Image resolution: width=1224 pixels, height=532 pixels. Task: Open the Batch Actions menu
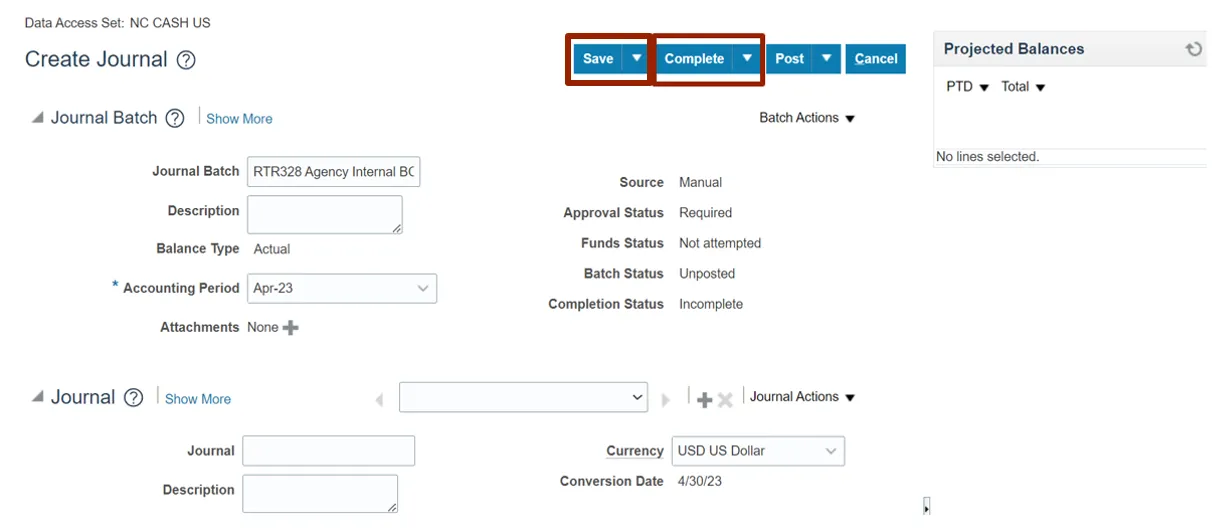[x=807, y=118]
